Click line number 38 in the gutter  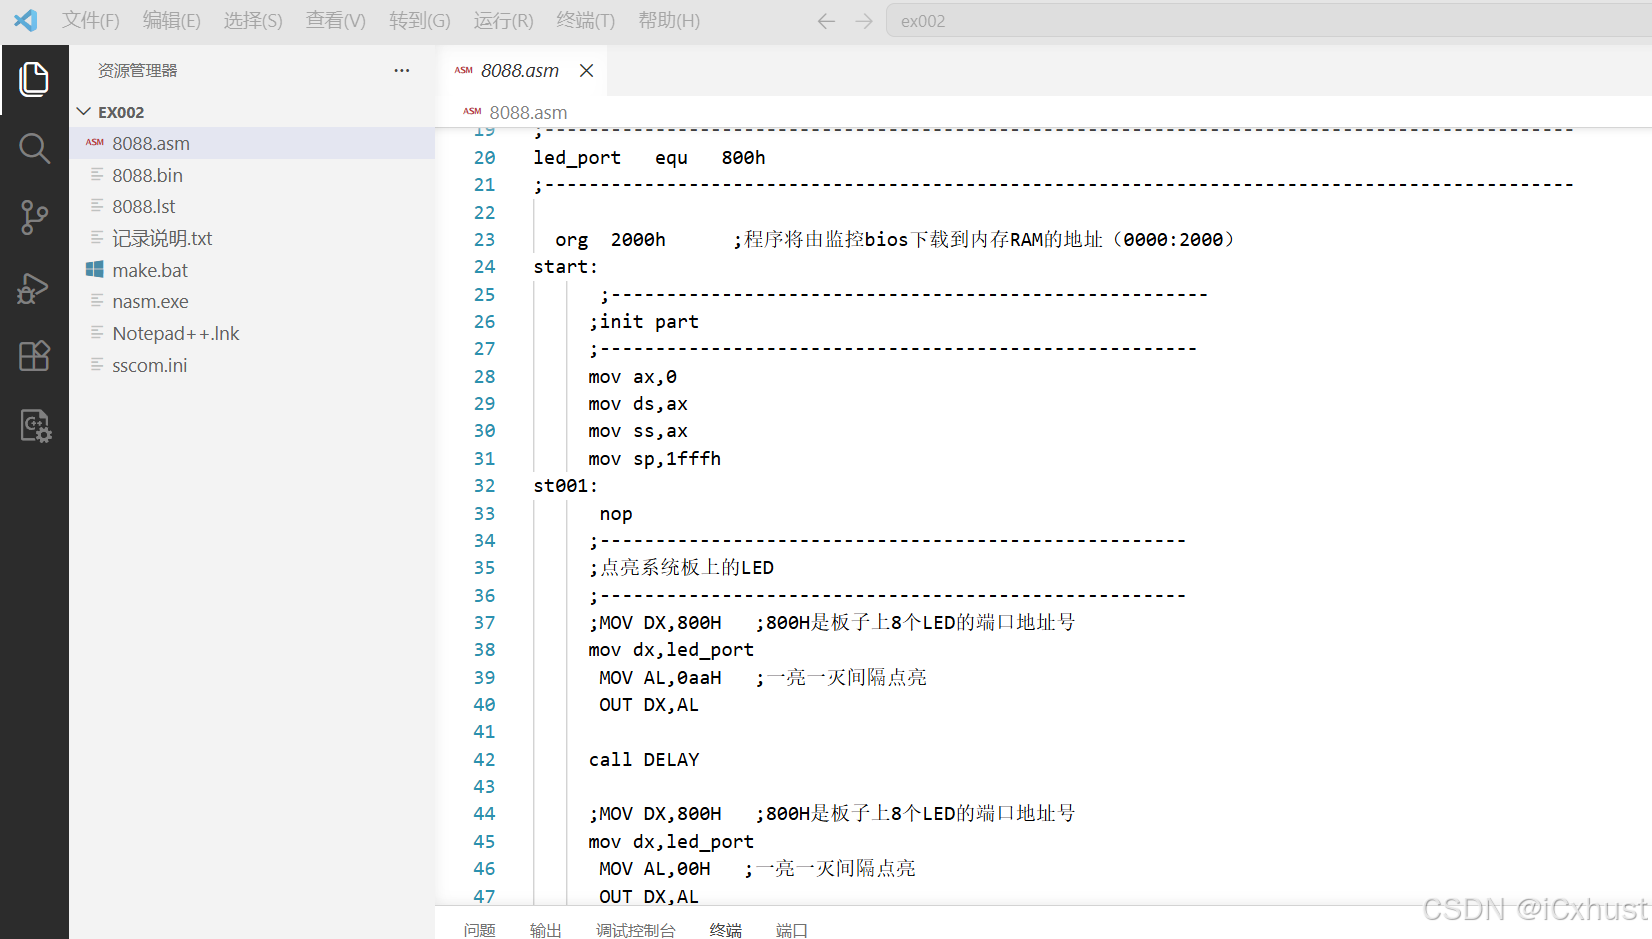point(484,650)
